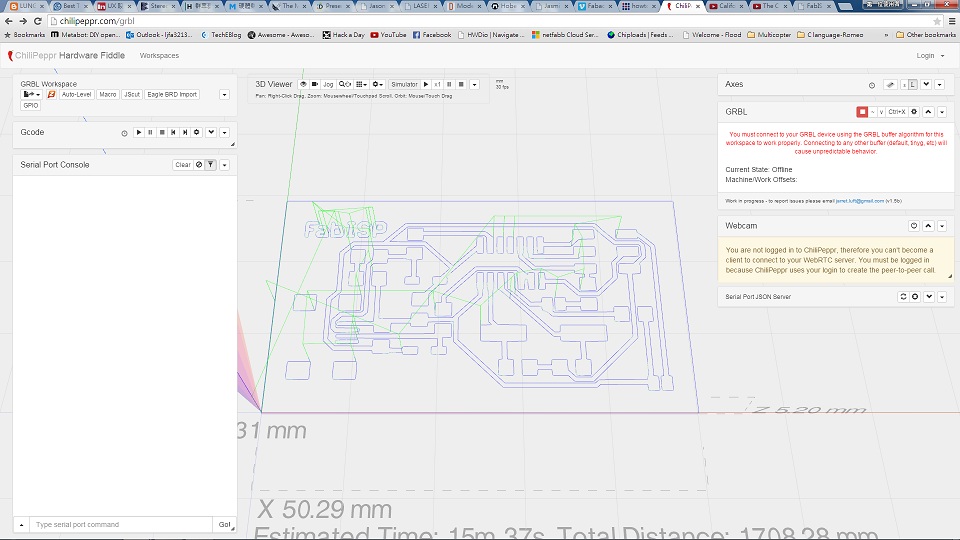Click the 3D Viewer camera icon

point(315,84)
